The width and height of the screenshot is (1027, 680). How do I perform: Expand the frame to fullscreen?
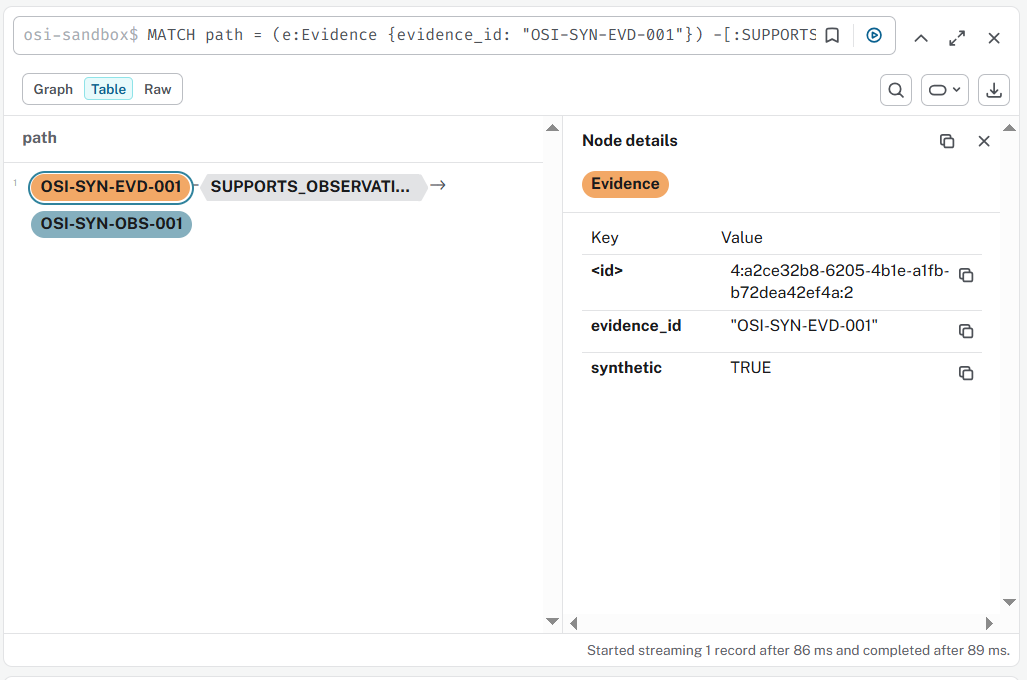coord(957,38)
